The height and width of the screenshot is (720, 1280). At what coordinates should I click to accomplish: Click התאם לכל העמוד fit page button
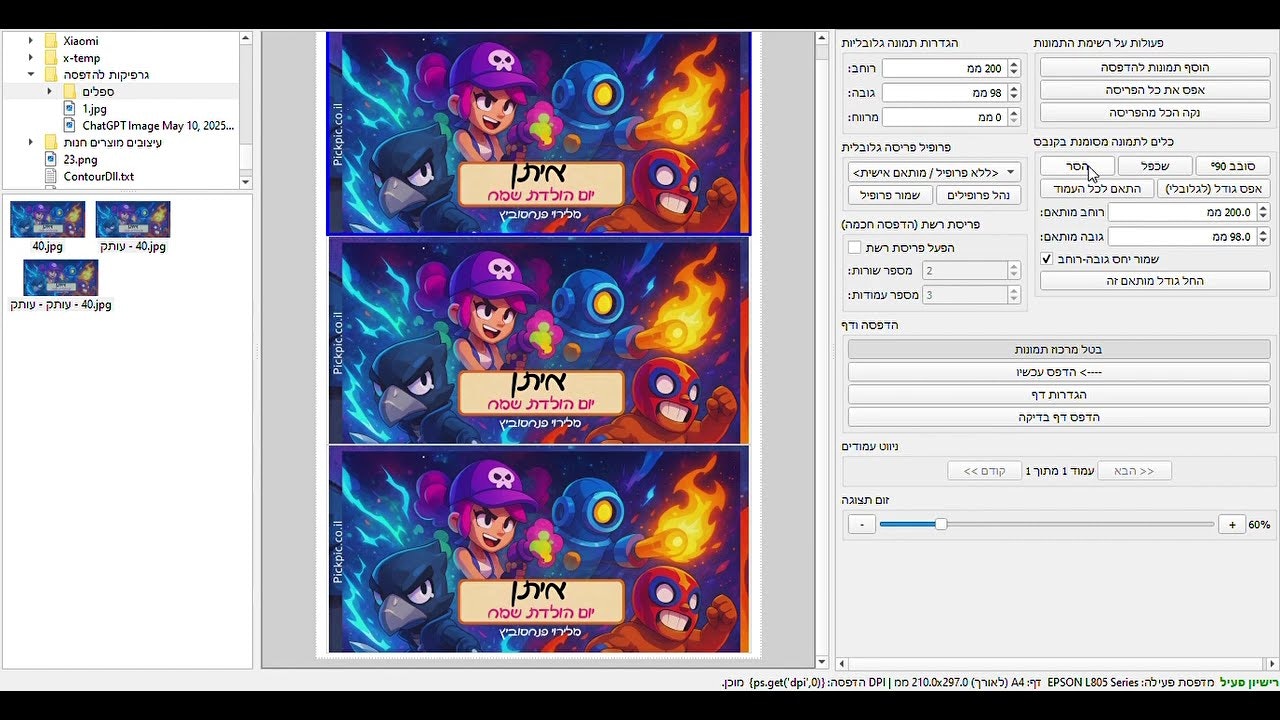[x=1097, y=189]
